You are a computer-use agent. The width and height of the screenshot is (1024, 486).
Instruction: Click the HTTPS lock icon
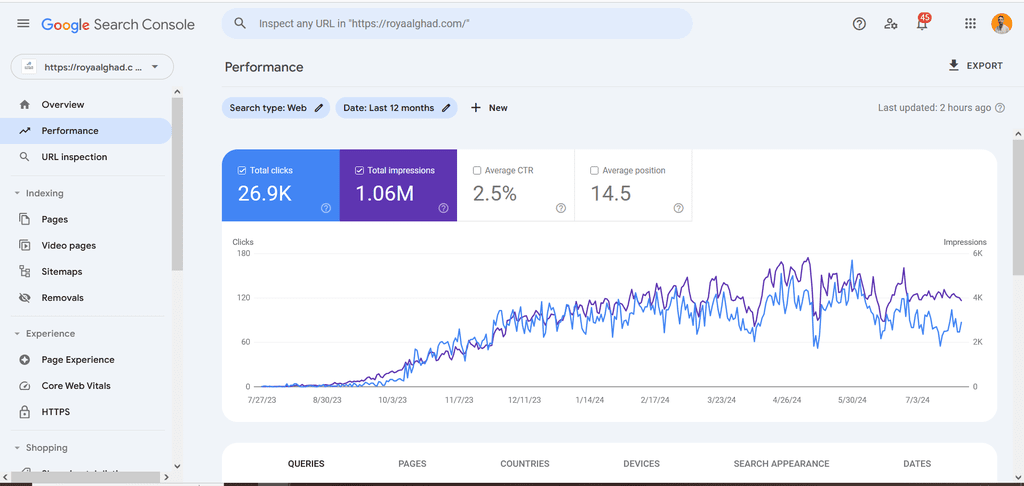tap(25, 412)
